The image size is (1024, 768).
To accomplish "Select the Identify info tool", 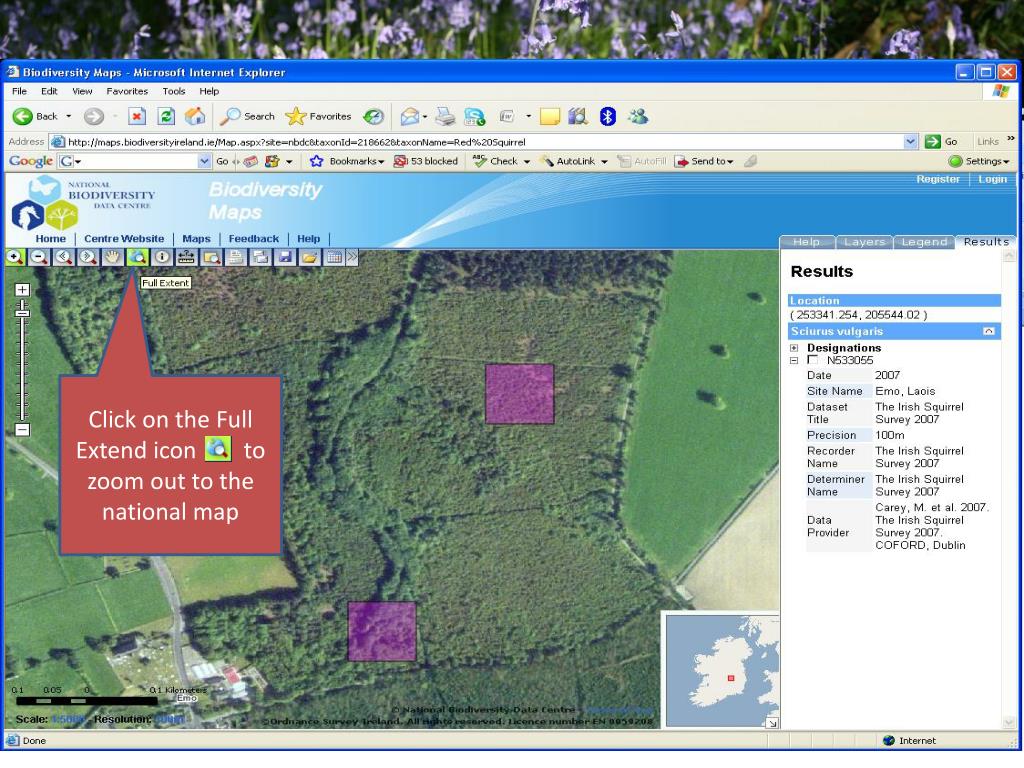I will (x=162, y=257).
